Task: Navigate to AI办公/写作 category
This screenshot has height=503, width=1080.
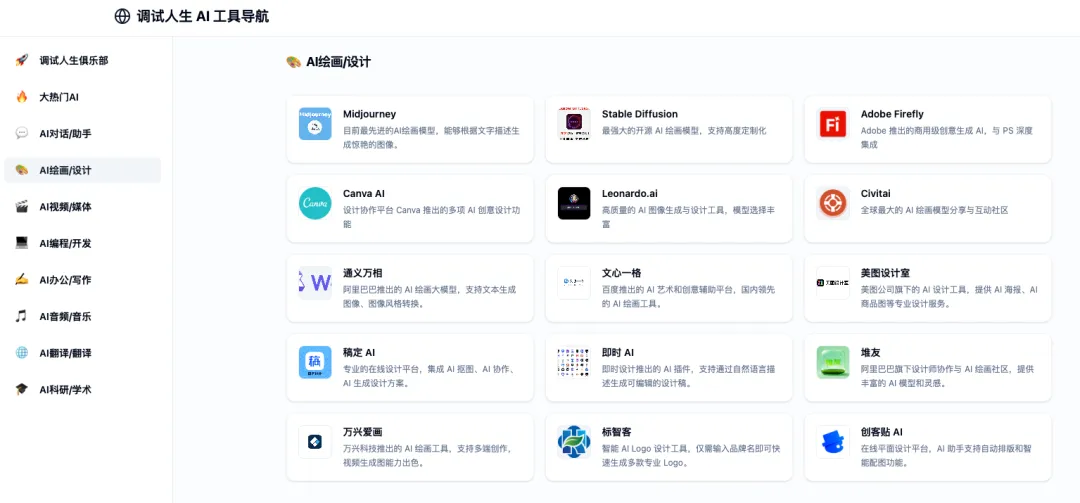Action: 83,280
